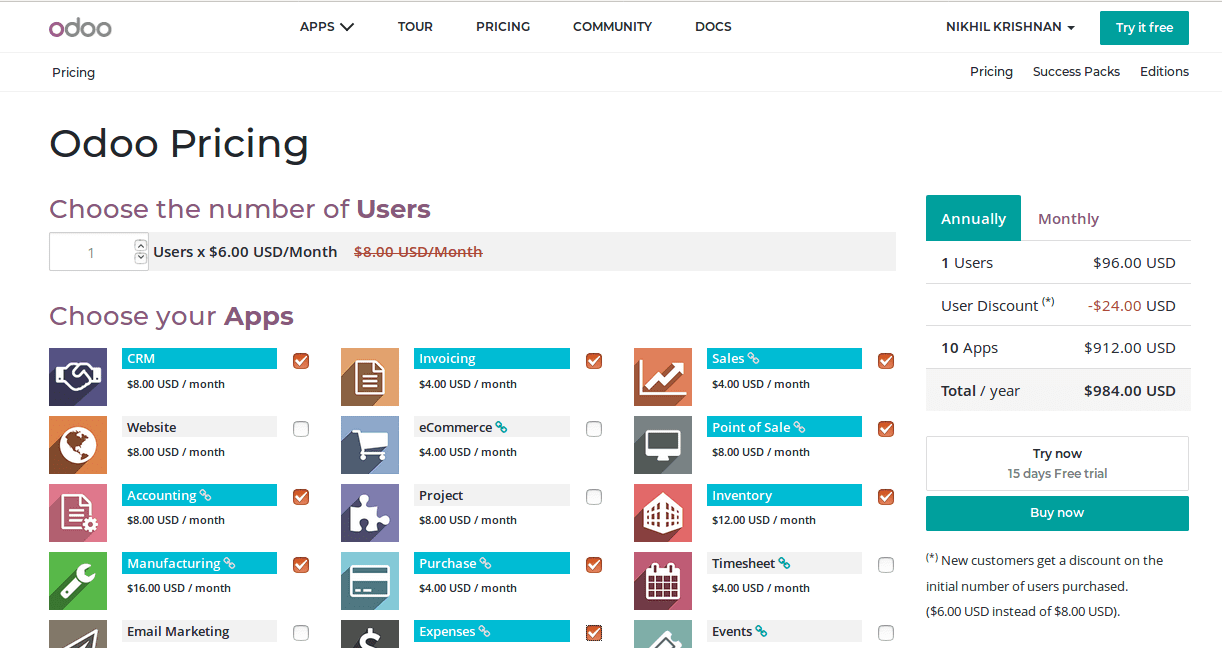This screenshot has width=1222, height=648.
Task: Select the Timesheet calendar icon
Action: coord(663,581)
